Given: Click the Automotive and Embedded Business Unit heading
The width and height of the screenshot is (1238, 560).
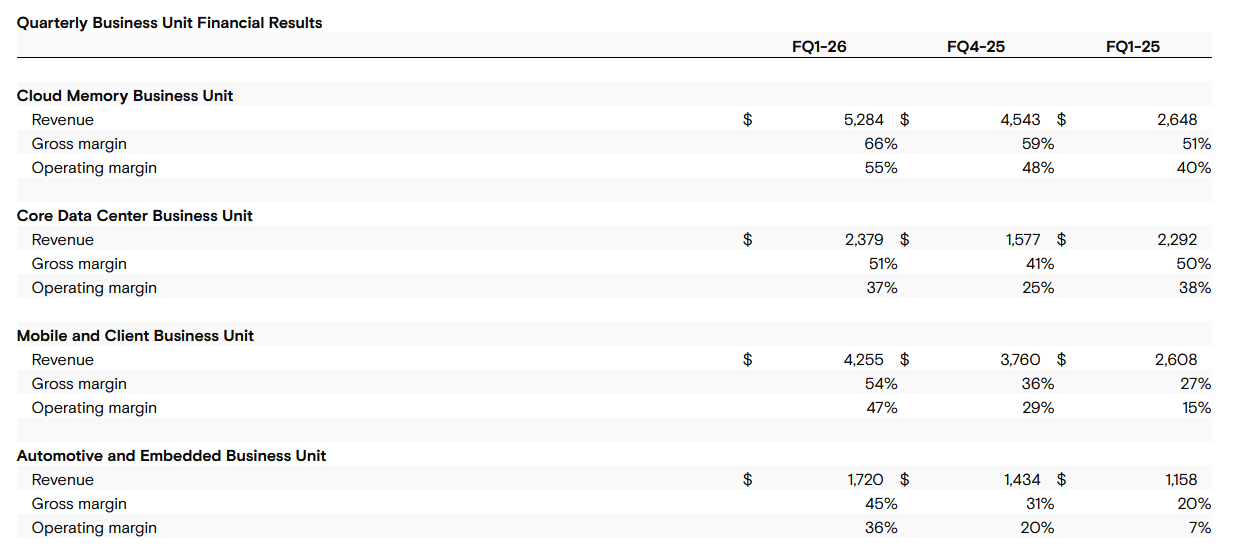Looking at the screenshot, I should pyautogui.click(x=171, y=456).
